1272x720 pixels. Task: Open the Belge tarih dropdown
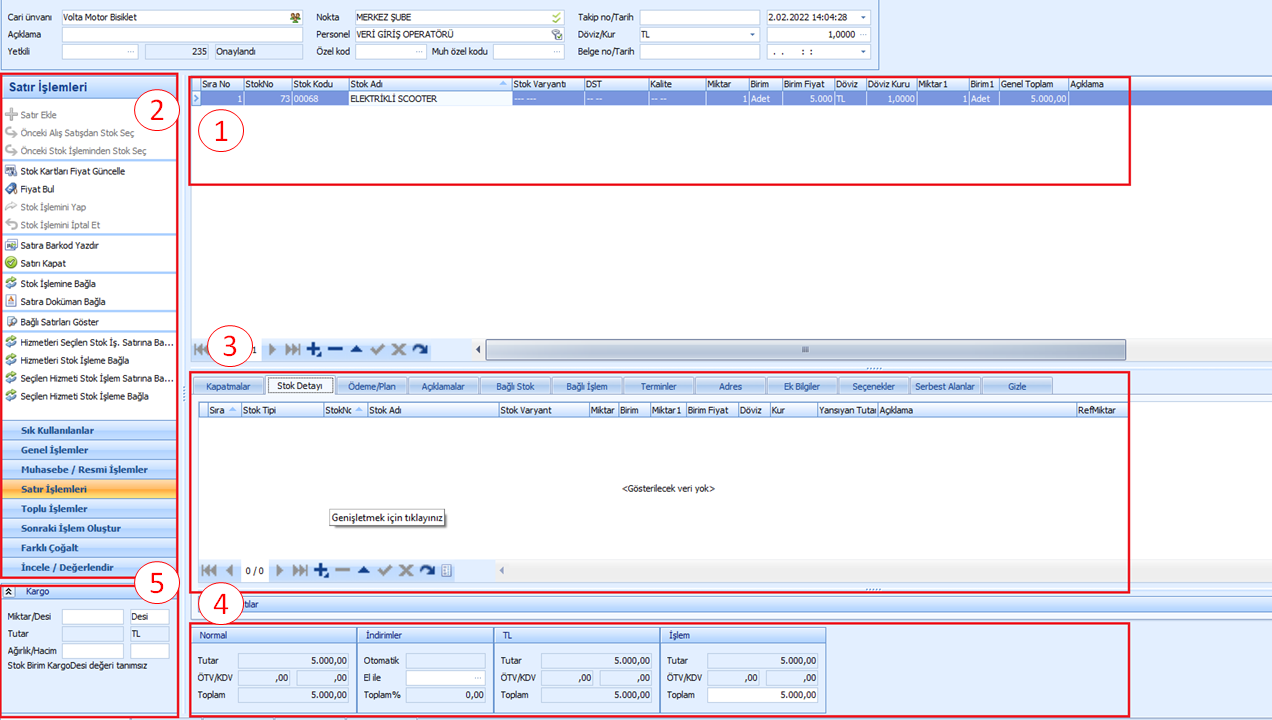tap(863, 51)
